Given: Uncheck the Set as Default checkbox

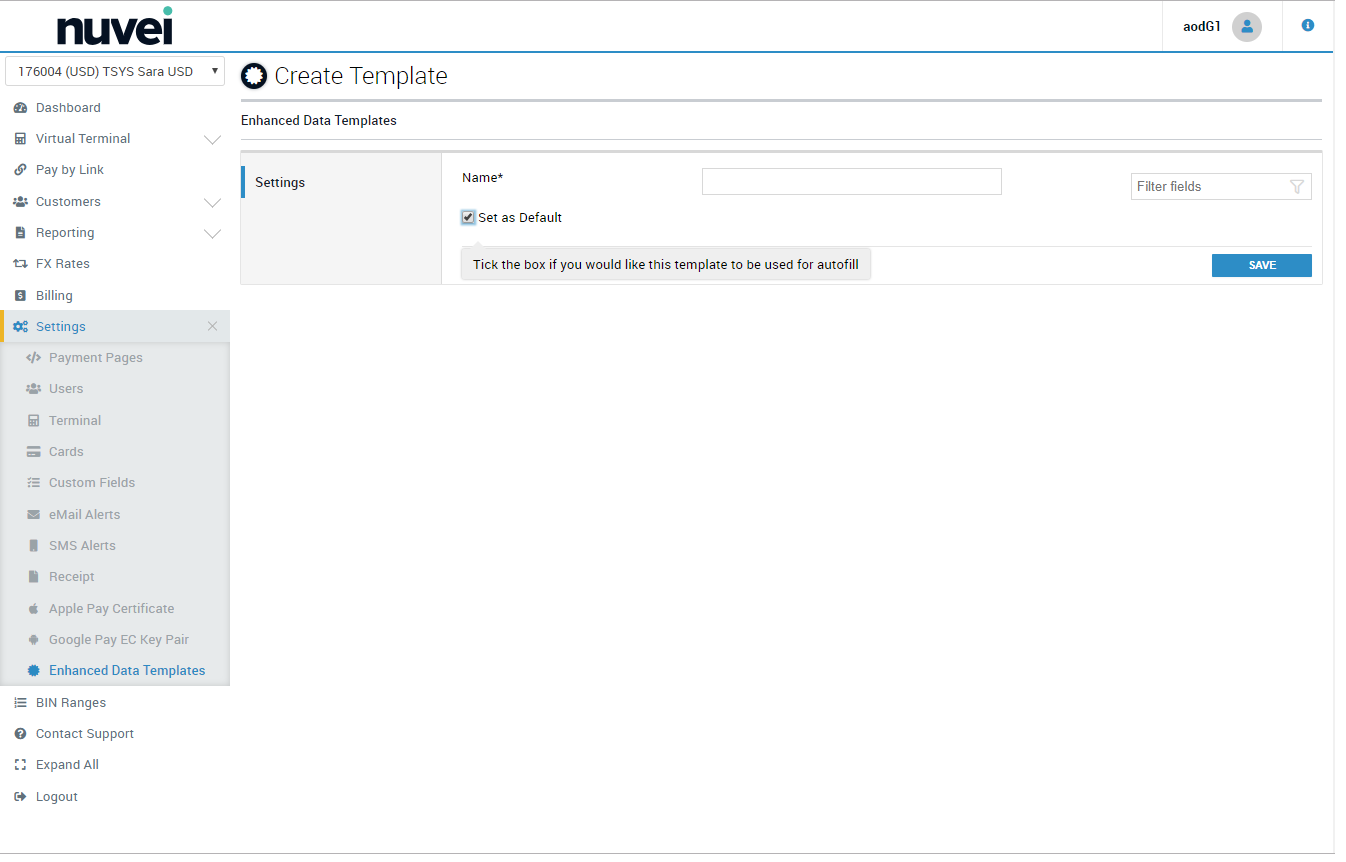Looking at the screenshot, I should (x=468, y=218).
